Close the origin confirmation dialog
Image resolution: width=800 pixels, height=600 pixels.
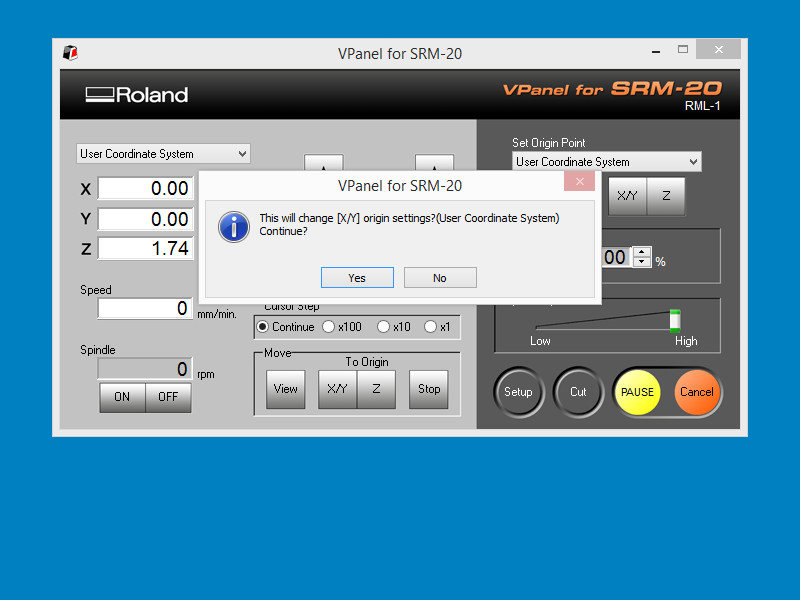coord(579,181)
